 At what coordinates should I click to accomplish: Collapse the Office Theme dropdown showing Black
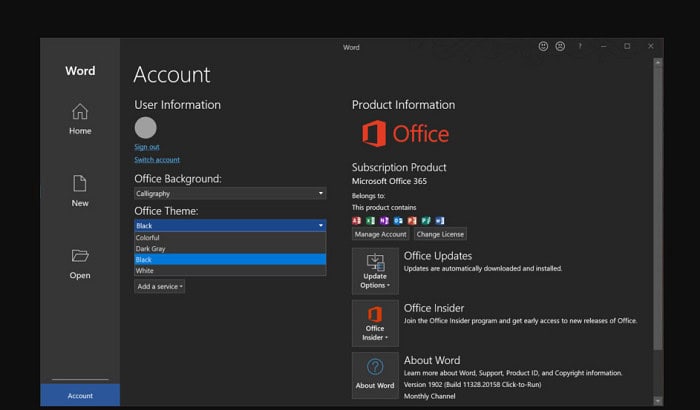coord(230,226)
